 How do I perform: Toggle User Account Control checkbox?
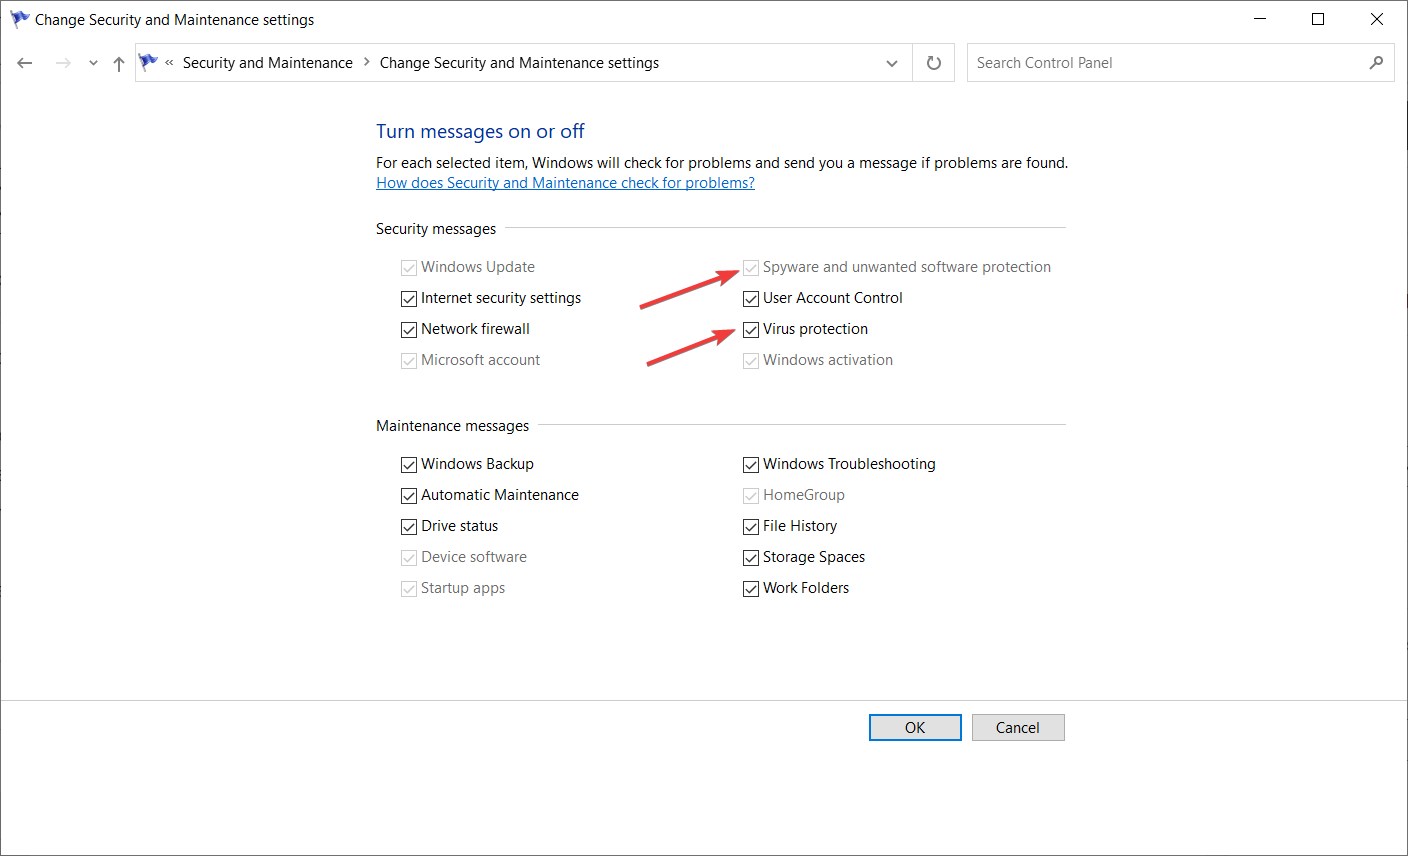pyautogui.click(x=751, y=299)
